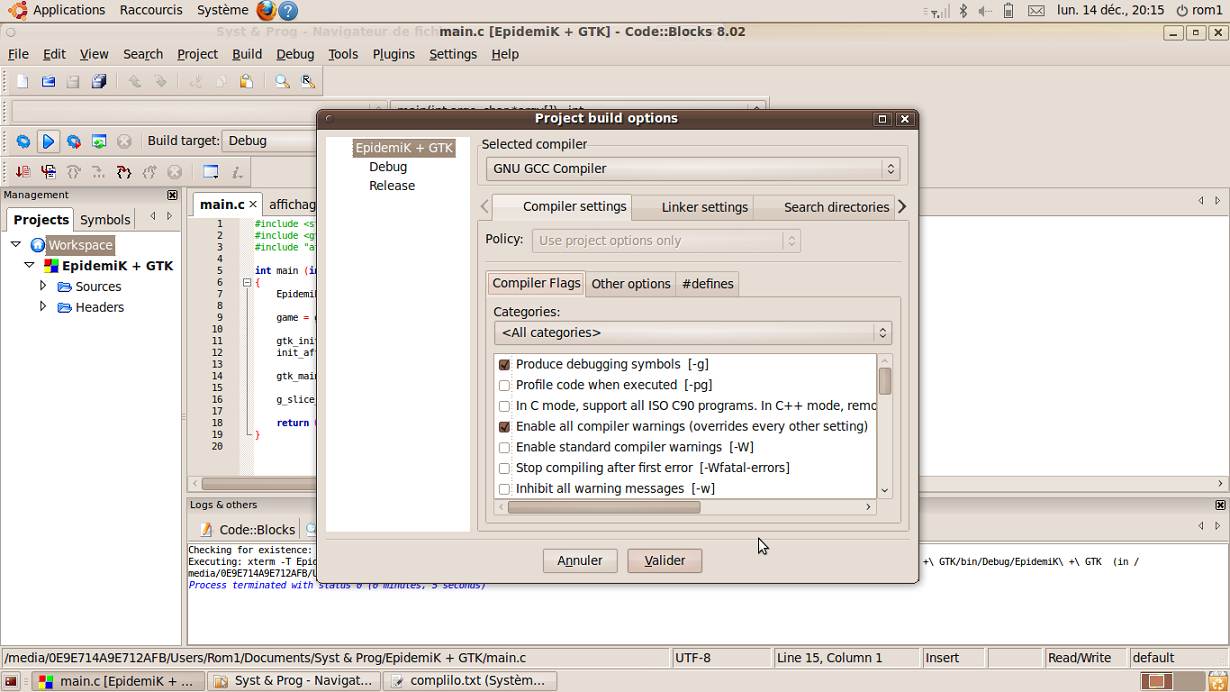Viewport: 1230px width, 692px height.
Task: Click the Annuler button to cancel
Action: coord(580,560)
